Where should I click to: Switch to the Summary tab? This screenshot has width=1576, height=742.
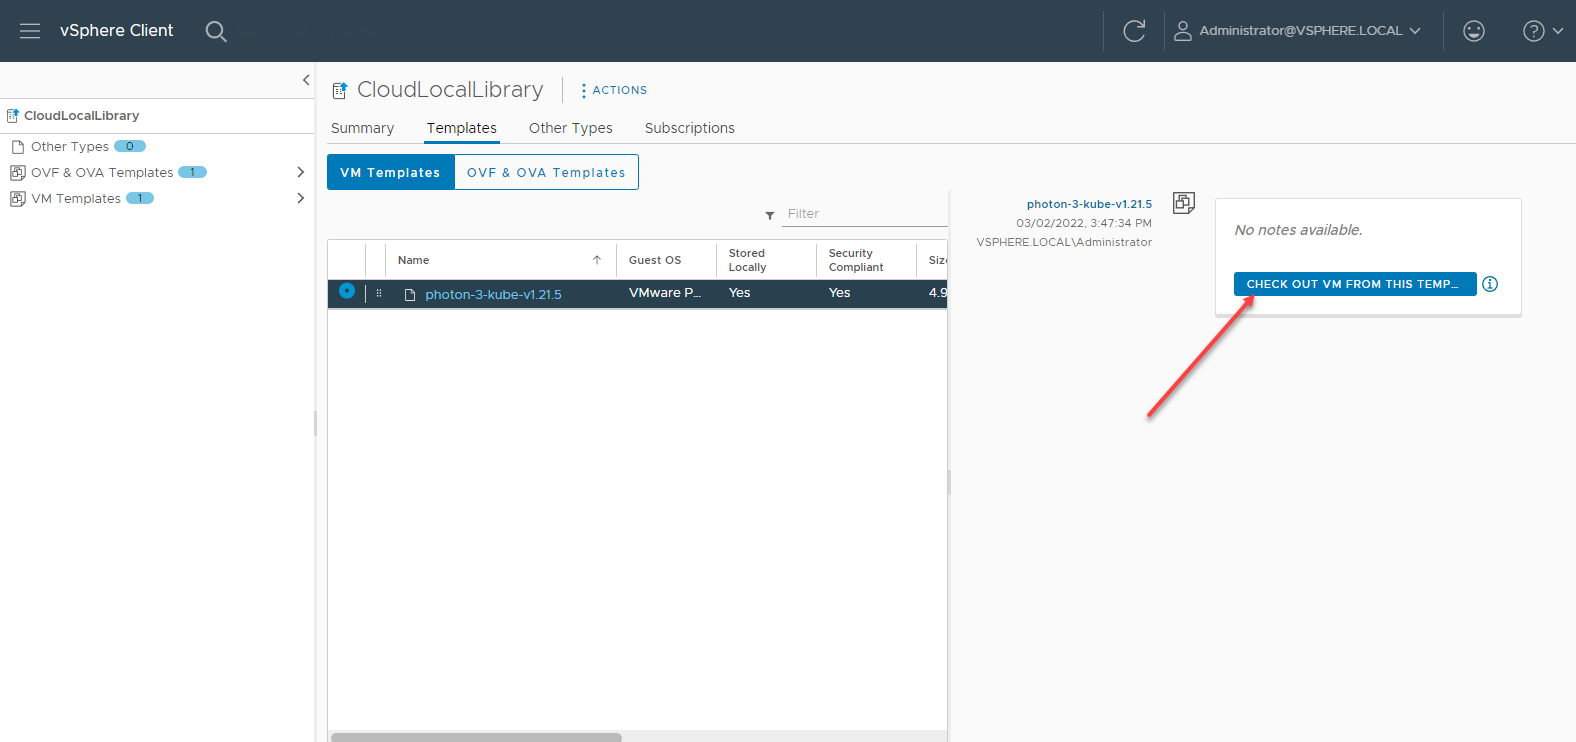(x=362, y=128)
